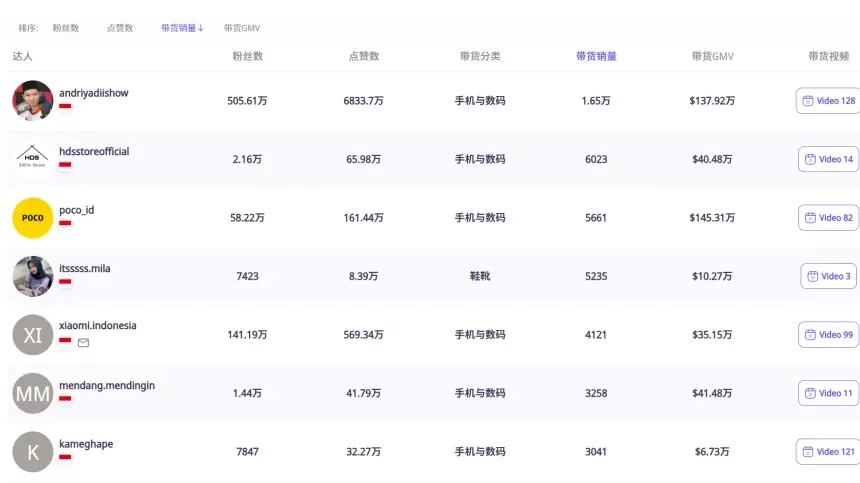
Task: Select sales value 1.65万
Action: (x=596, y=101)
